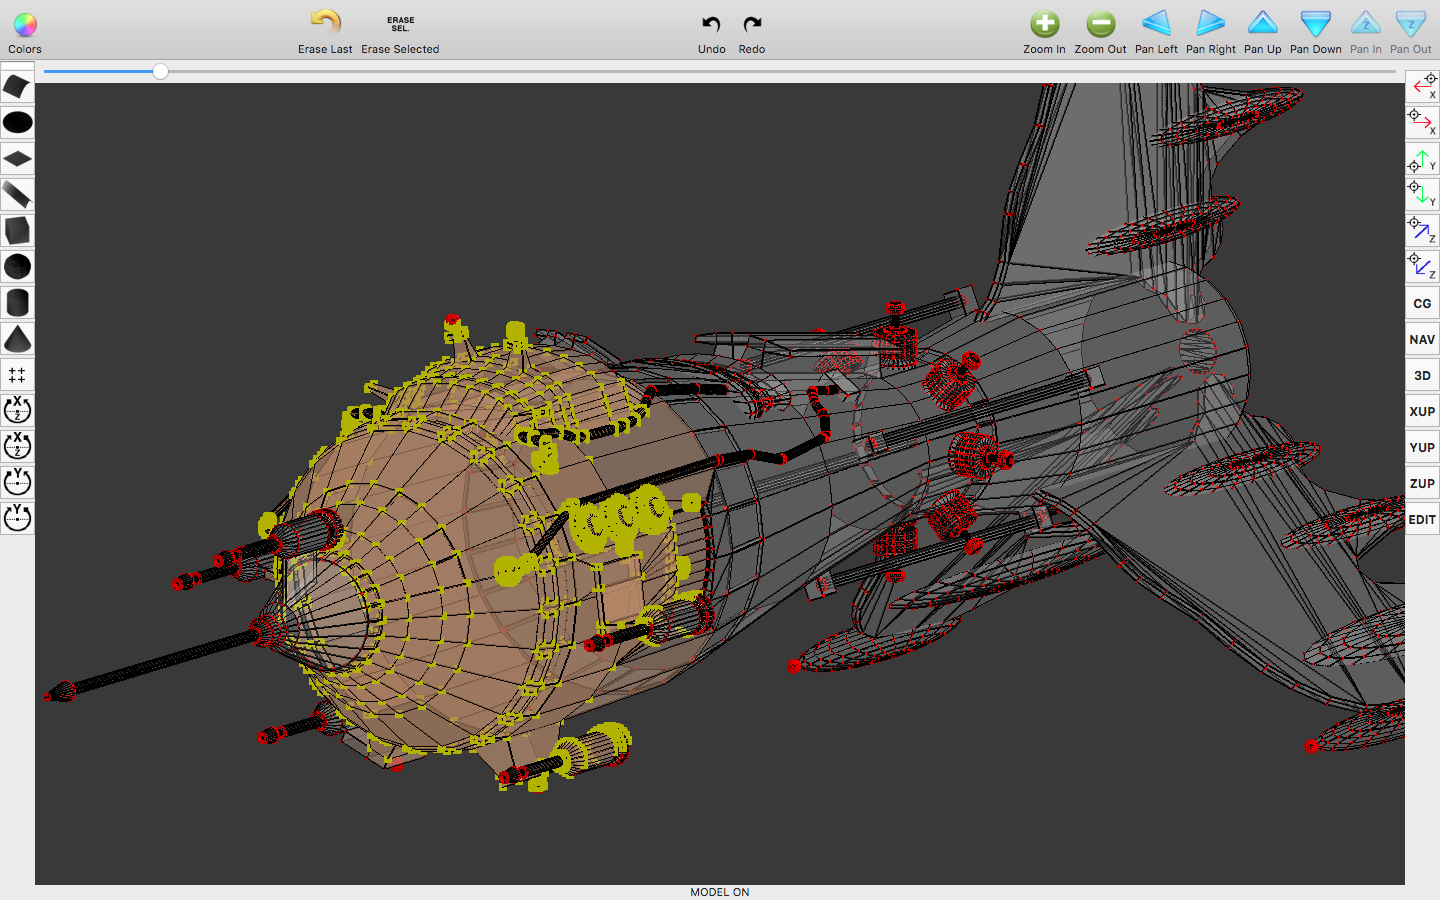Click the 3D button
Viewport: 1440px width, 900px height.
pos(1422,375)
